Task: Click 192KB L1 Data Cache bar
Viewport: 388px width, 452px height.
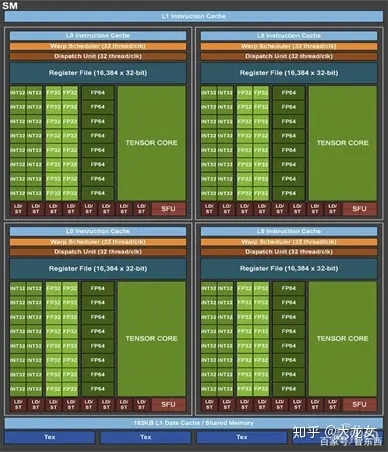Action: point(194,423)
